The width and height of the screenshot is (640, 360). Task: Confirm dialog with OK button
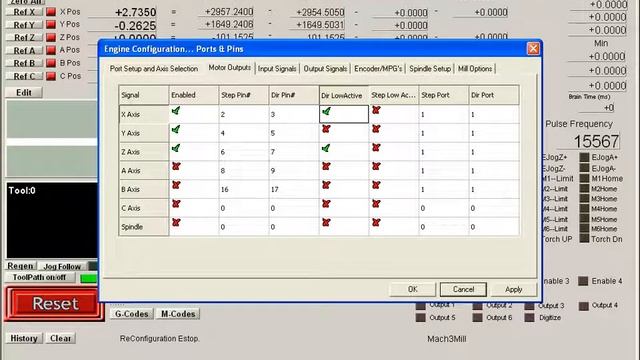pyautogui.click(x=413, y=289)
